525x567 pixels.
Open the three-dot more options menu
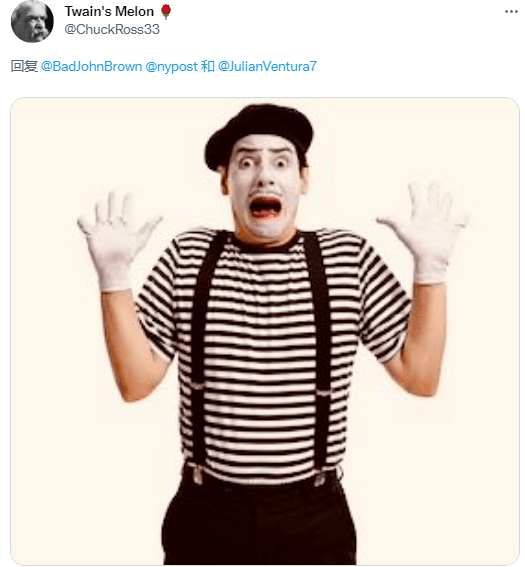[x=511, y=12]
